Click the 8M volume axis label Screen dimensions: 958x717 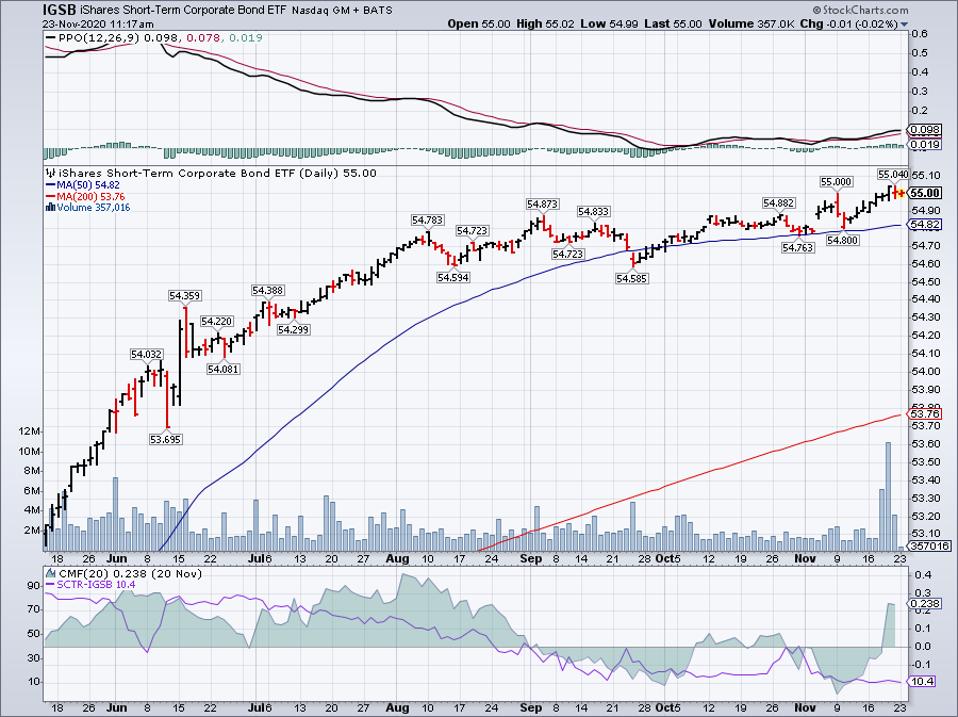point(31,471)
